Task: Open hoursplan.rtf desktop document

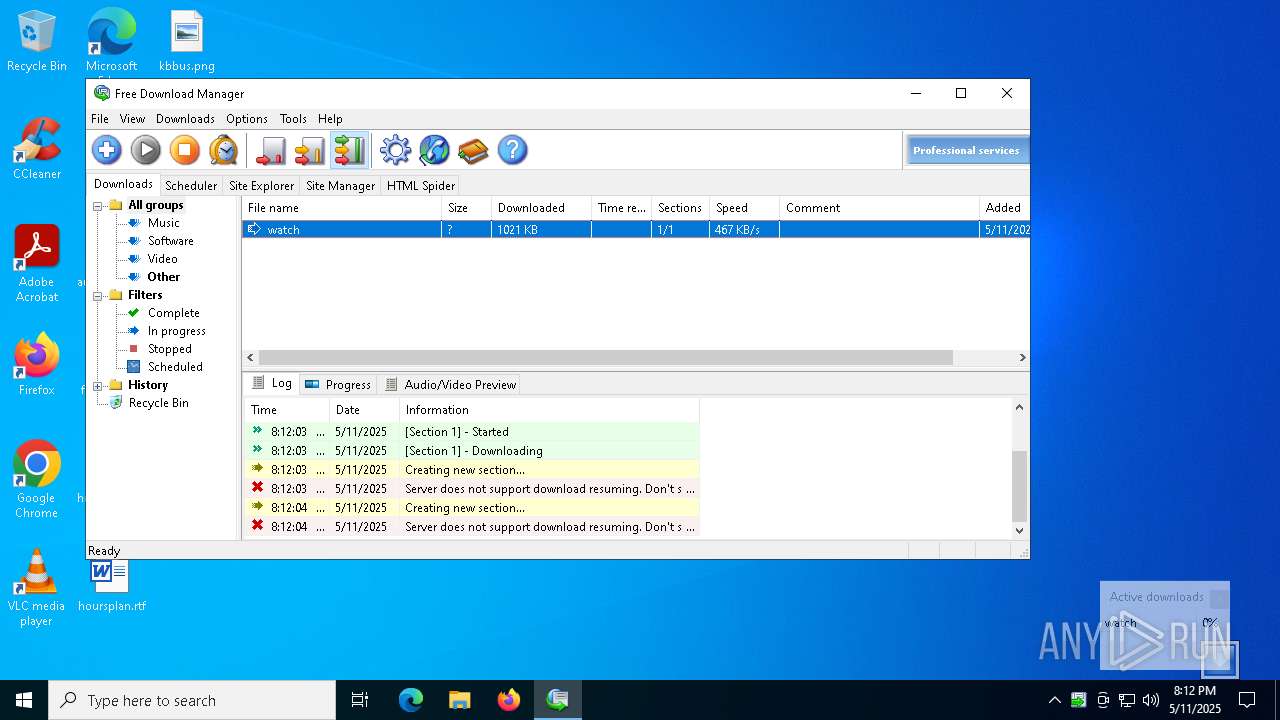Action: pos(111,586)
